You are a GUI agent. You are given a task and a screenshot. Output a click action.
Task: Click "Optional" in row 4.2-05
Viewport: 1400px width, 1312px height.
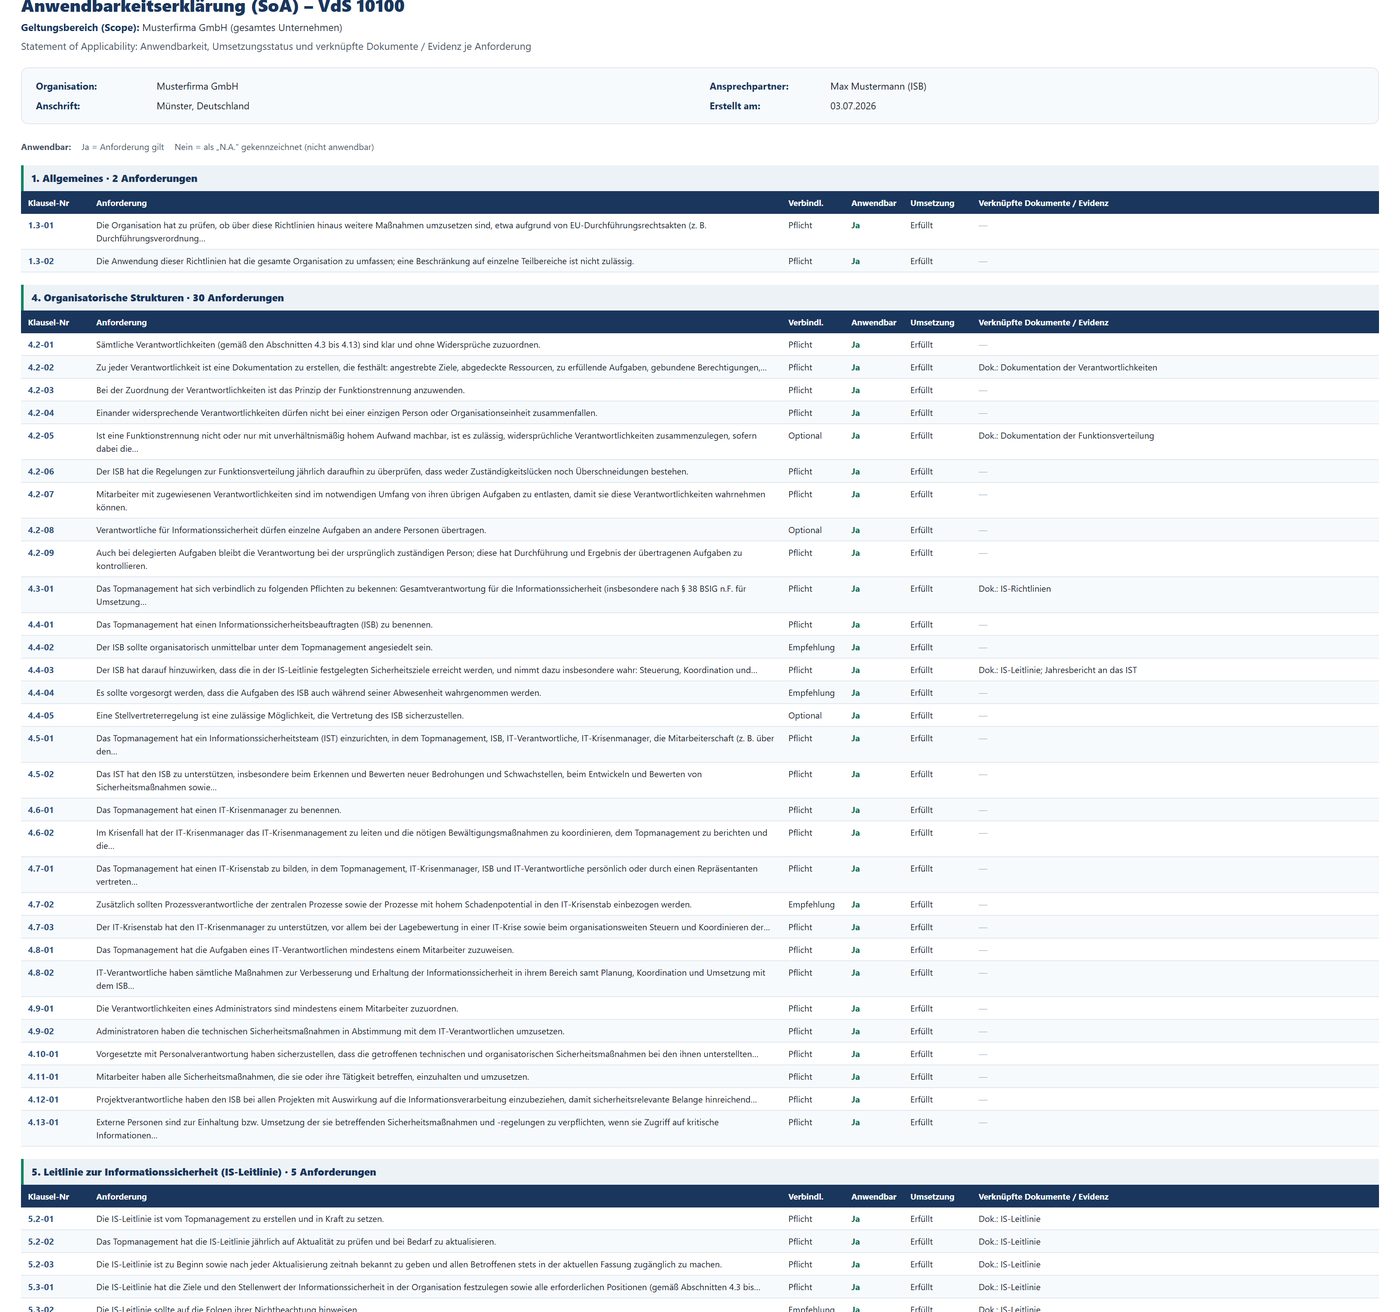point(805,436)
